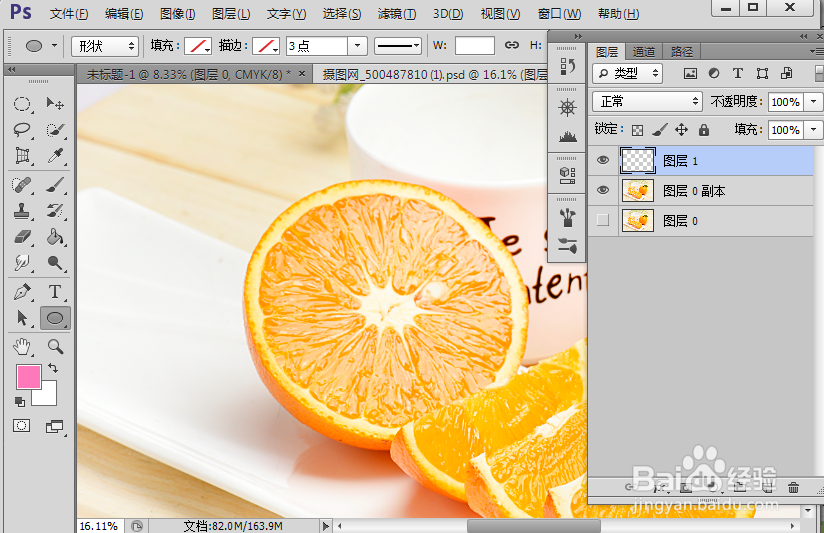Select the Path Selection tool
The height and width of the screenshot is (533, 824).
tap(22, 318)
